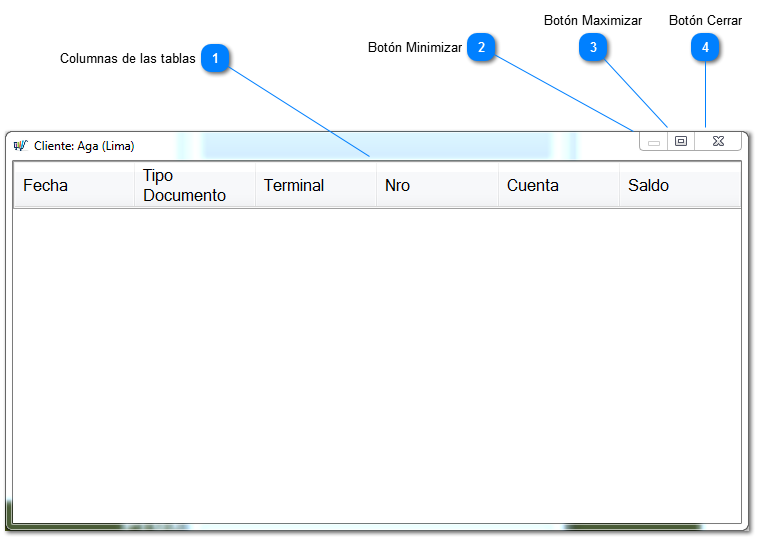
Task: Minimize the Cliente: Aga (Lima) window
Action: pos(654,141)
